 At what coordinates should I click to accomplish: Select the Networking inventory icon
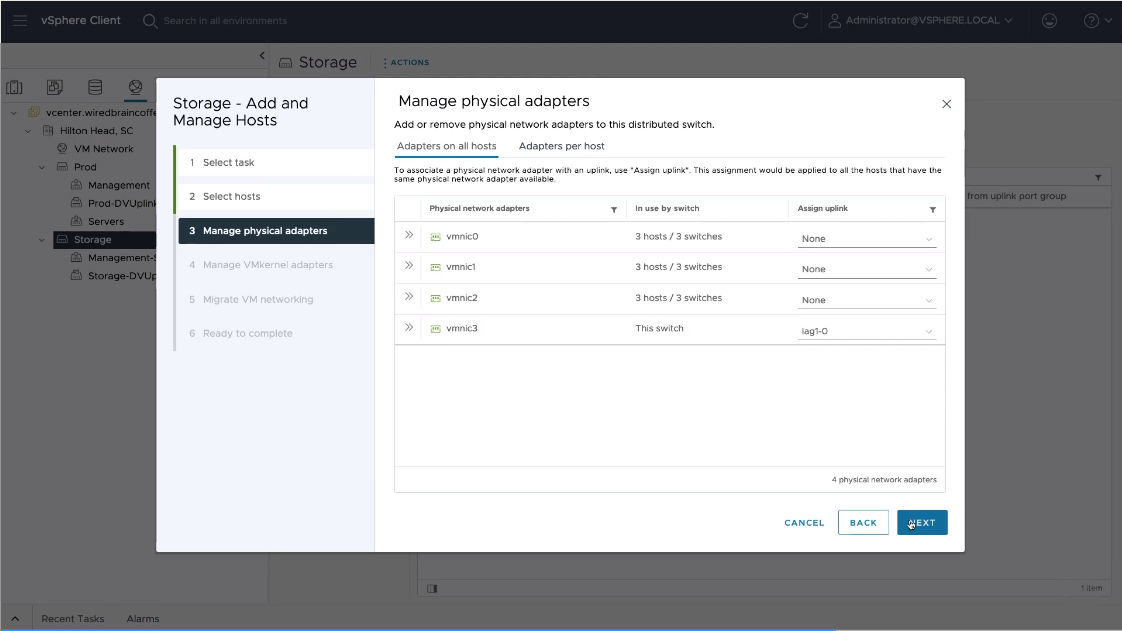click(x=135, y=88)
